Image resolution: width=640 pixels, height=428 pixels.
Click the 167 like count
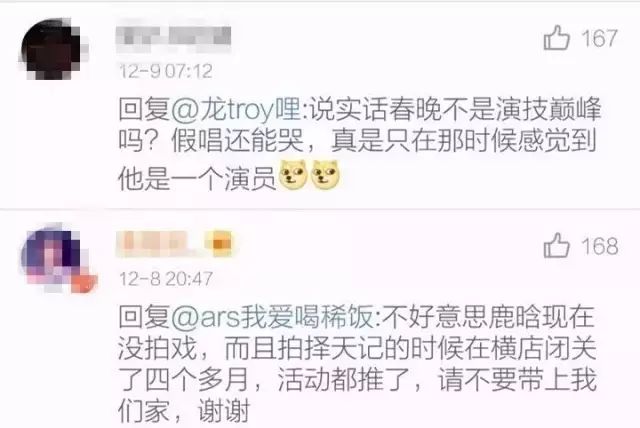[x=599, y=39]
